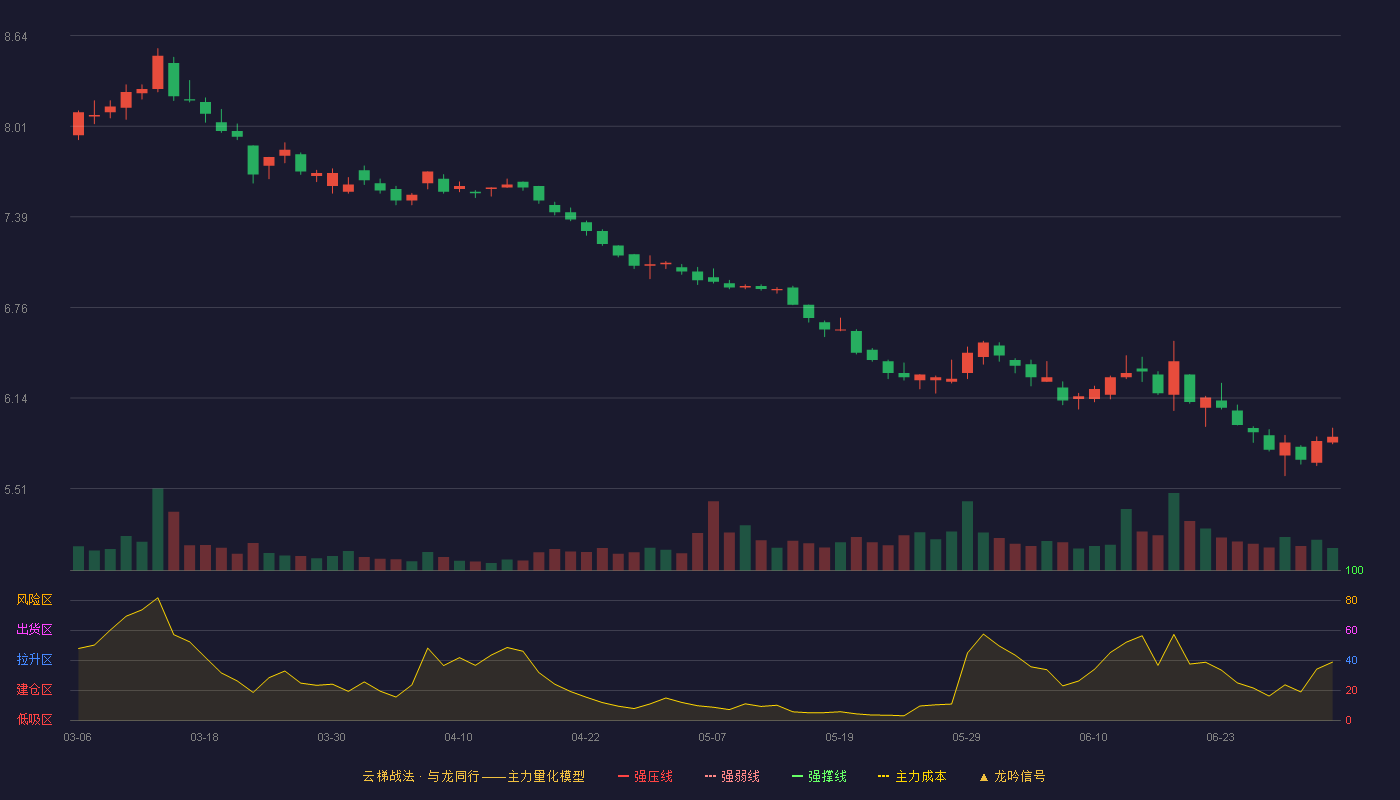
Task: Click the 6.14 price axis label
Action: click(16, 399)
